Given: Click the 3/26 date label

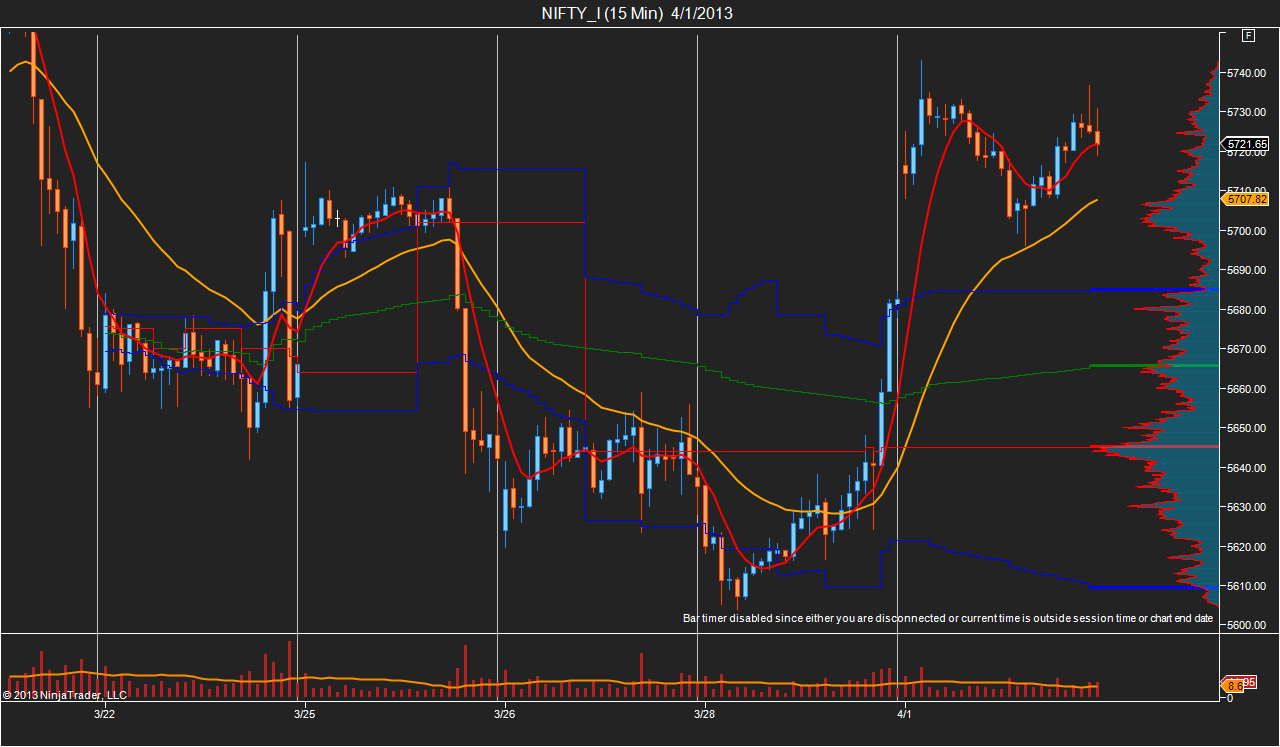Looking at the screenshot, I should click(x=505, y=714).
